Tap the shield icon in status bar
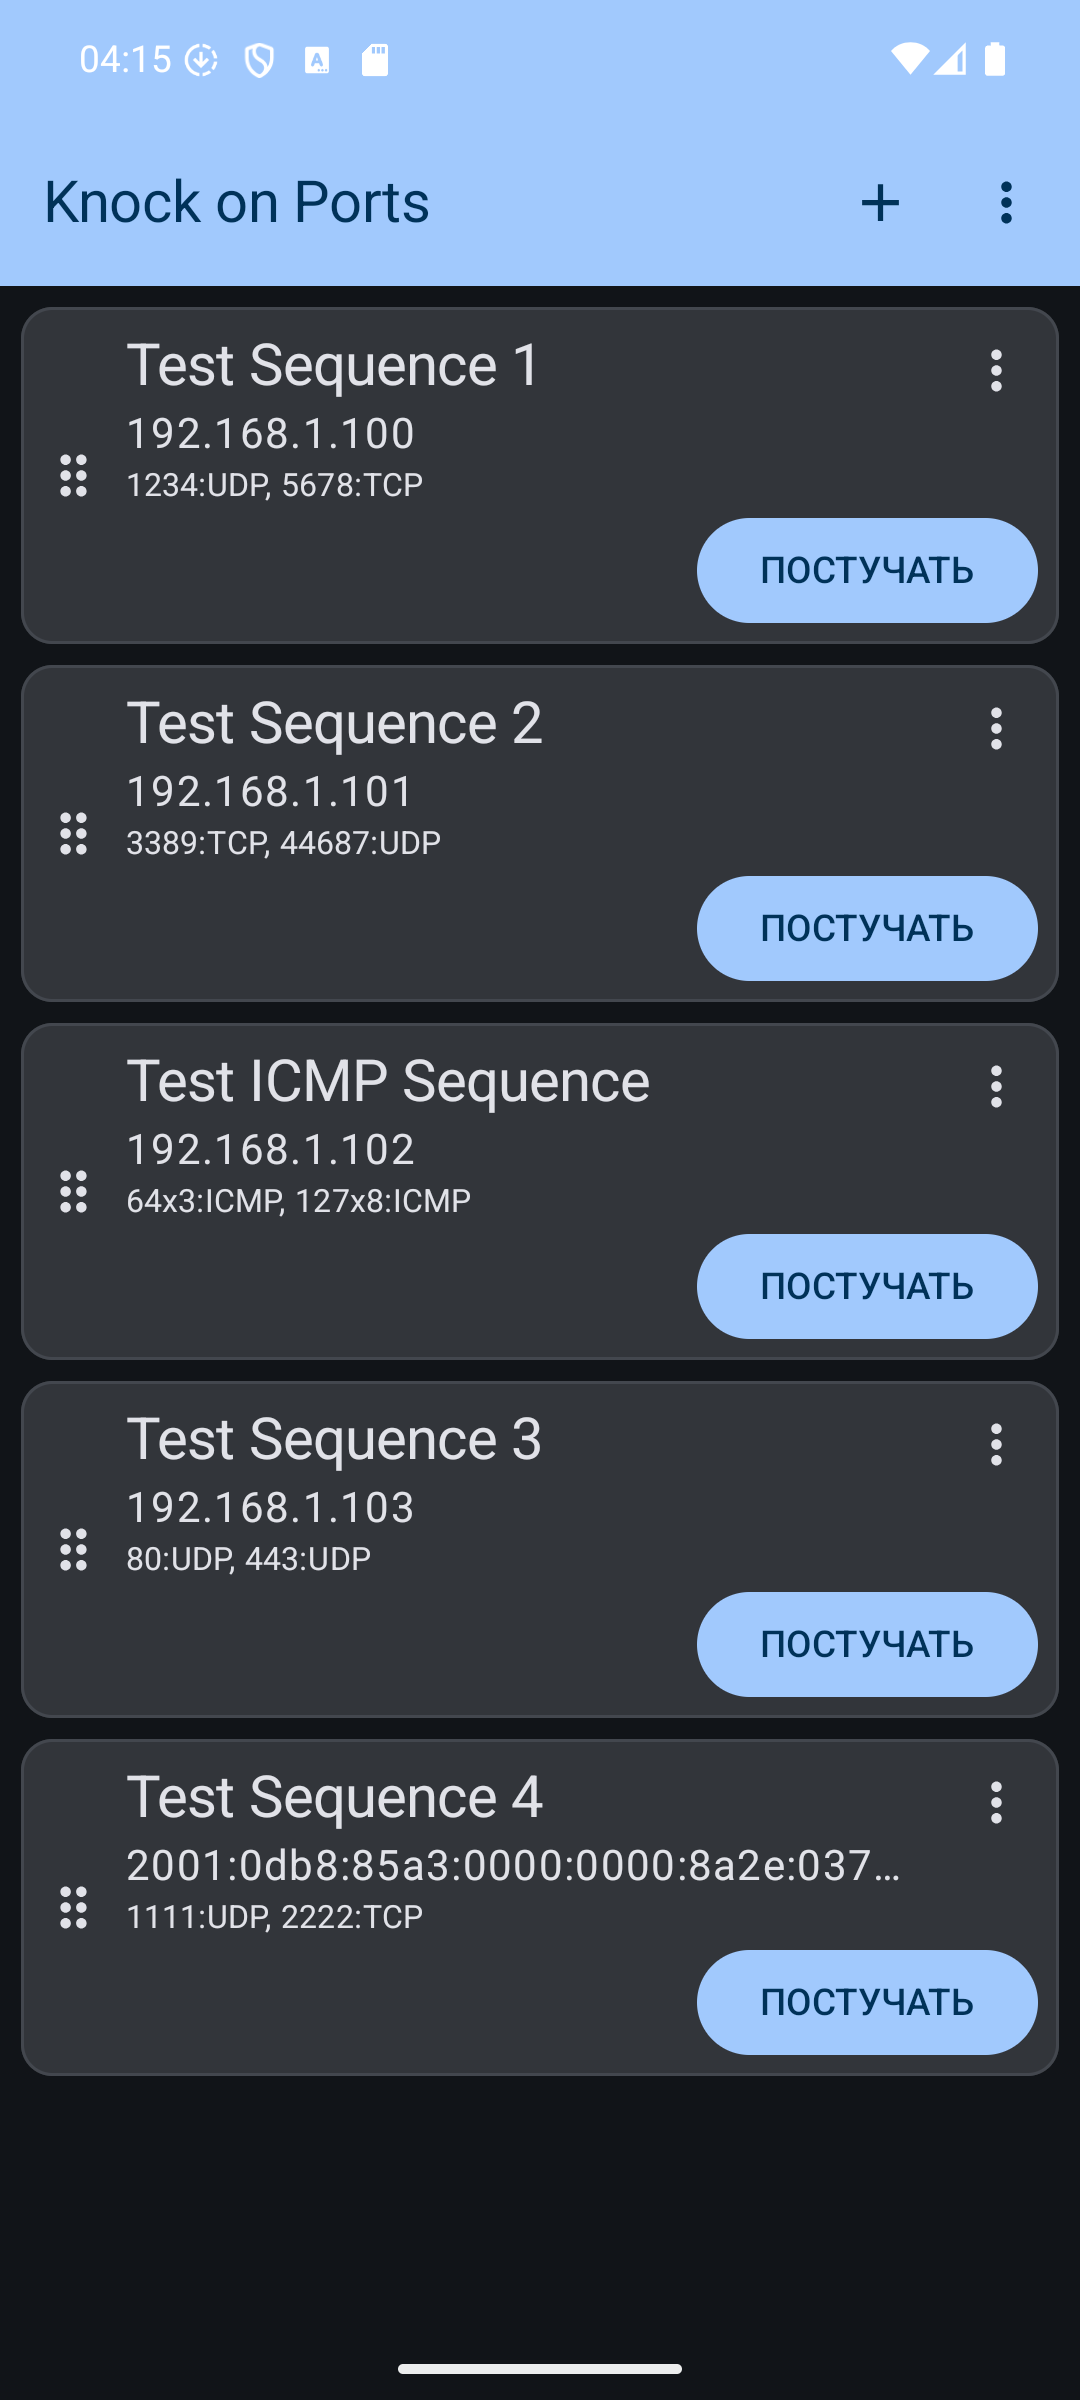This screenshot has height=2400, width=1080. tap(259, 61)
